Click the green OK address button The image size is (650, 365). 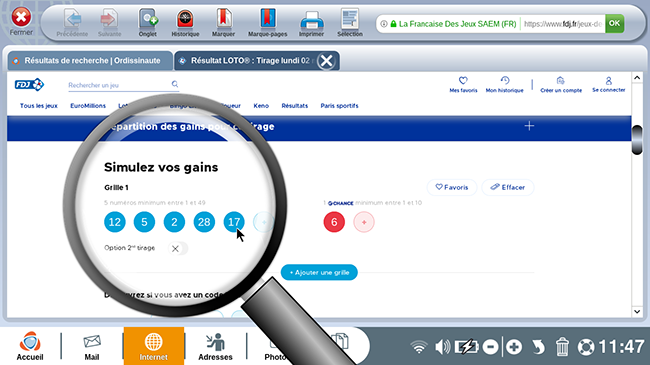(x=614, y=23)
